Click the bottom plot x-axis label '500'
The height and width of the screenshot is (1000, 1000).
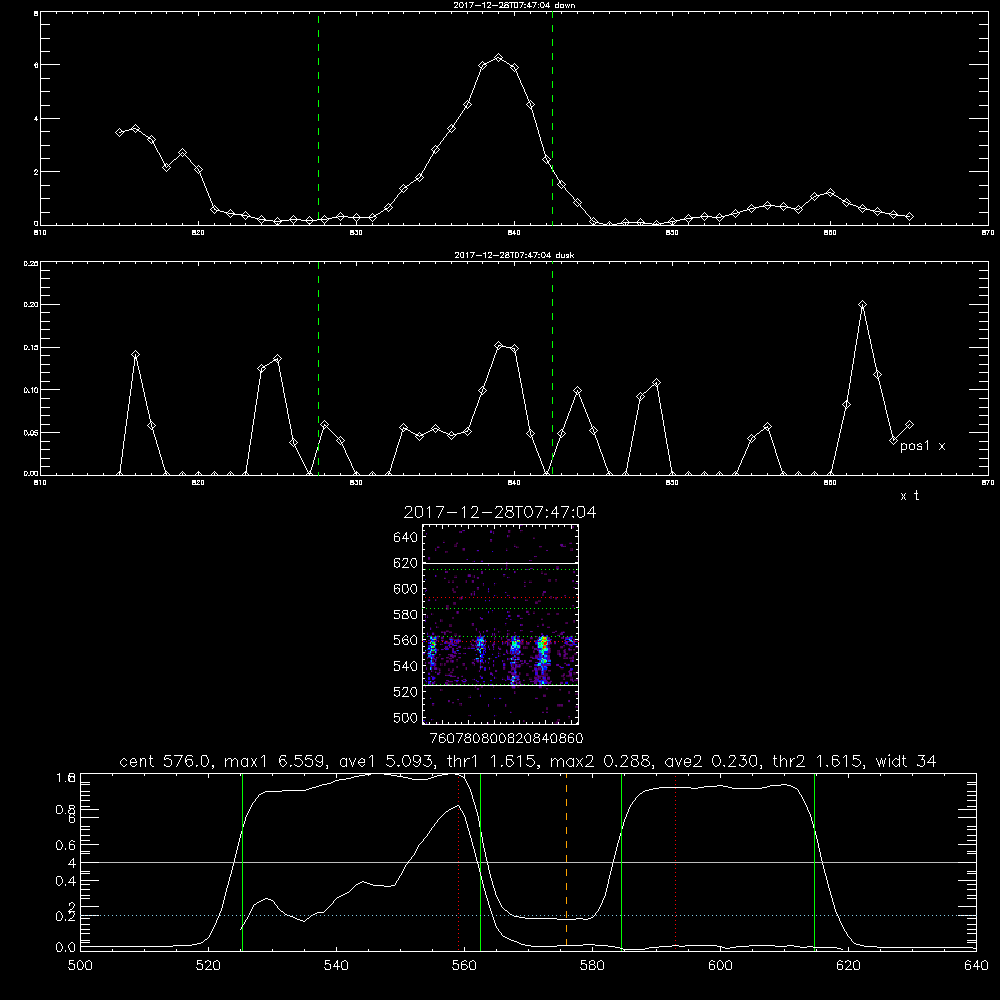[x=80, y=966]
